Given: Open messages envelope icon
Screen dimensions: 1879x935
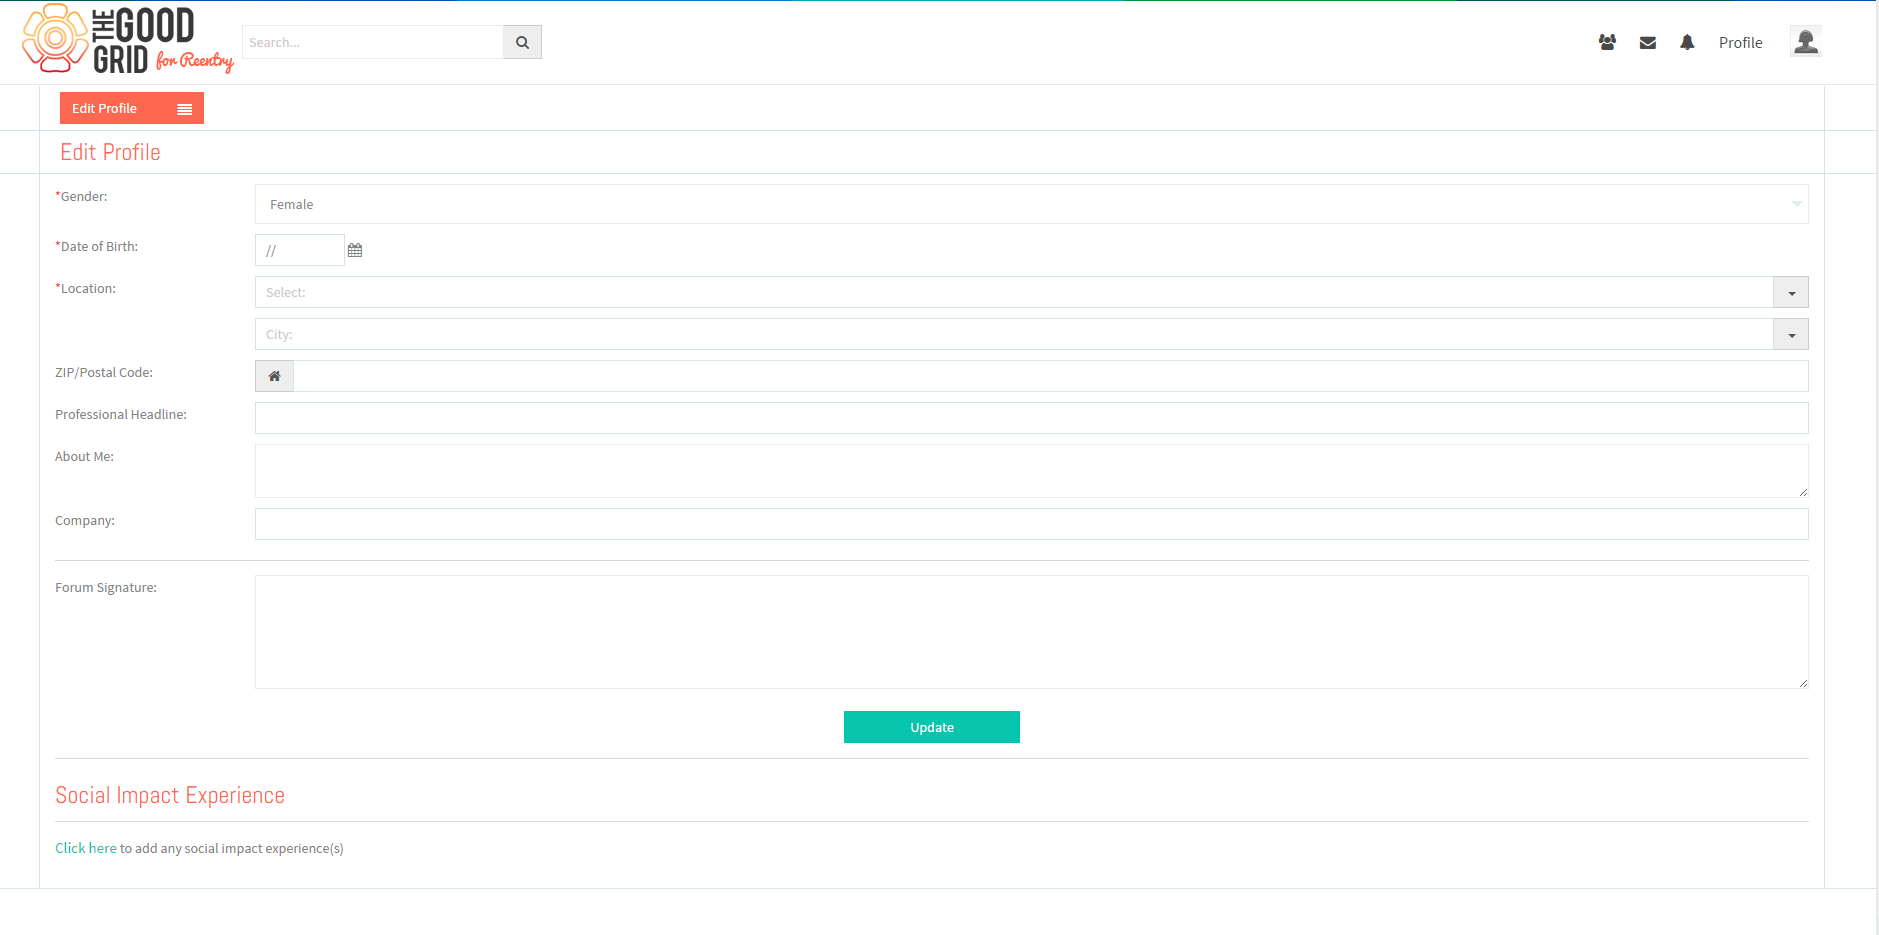Looking at the screenshot, I should 1648,42.
